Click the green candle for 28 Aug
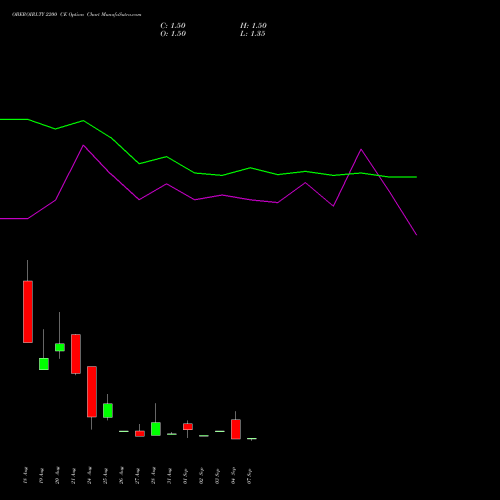 point(156,429)
